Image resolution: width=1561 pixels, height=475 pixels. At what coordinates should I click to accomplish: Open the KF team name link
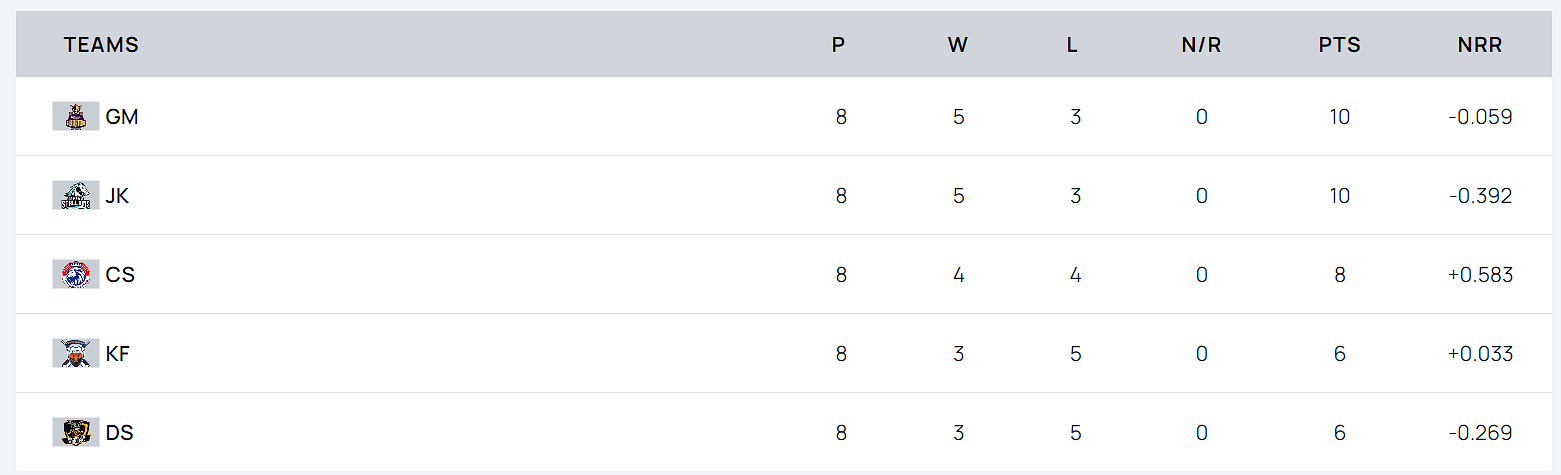pos(118,354)
